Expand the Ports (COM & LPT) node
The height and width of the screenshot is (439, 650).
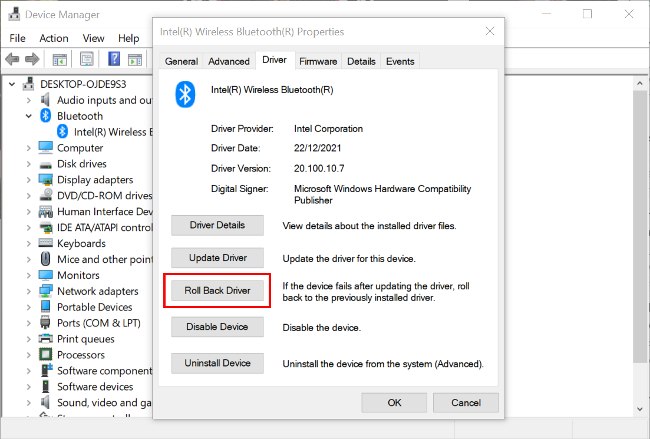click(29, 323)
